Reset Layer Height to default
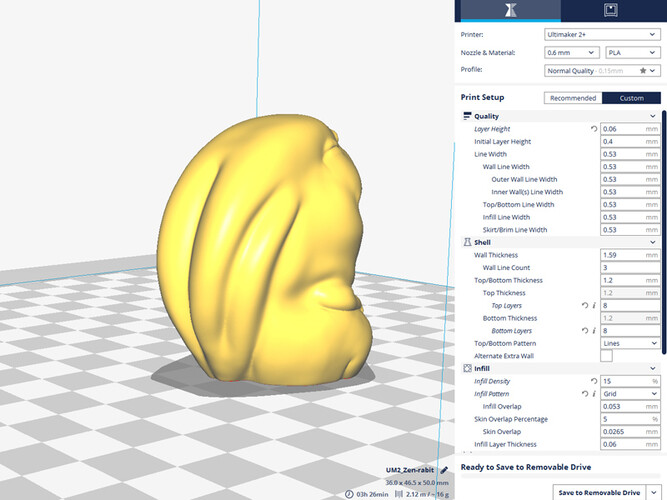Viewport: 667px width, 500px height. 594,129
